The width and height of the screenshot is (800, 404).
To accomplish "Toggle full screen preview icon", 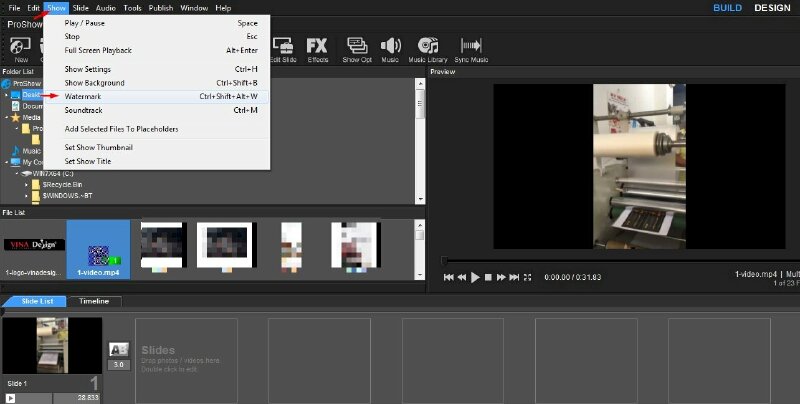I will pyautogui.click(x=528, y=277).
